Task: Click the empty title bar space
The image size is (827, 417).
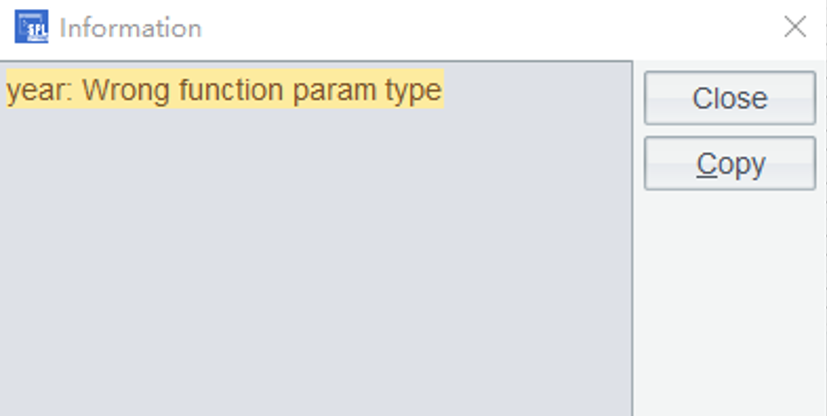Action: (480, 28)
